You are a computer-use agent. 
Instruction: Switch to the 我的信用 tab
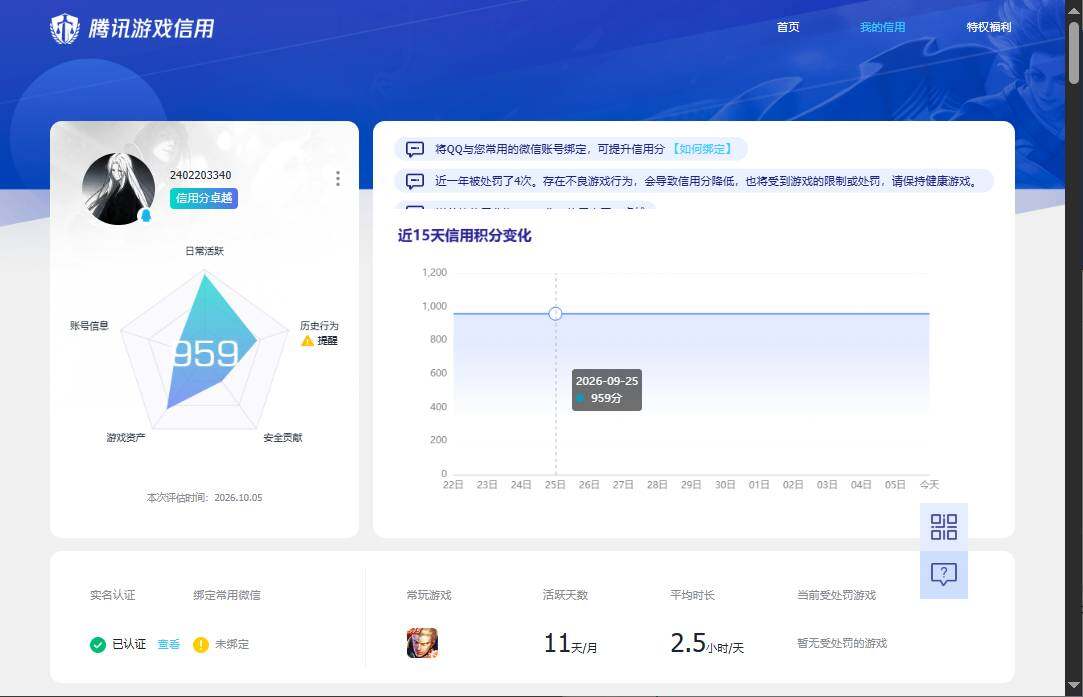(x=882, y=27)
